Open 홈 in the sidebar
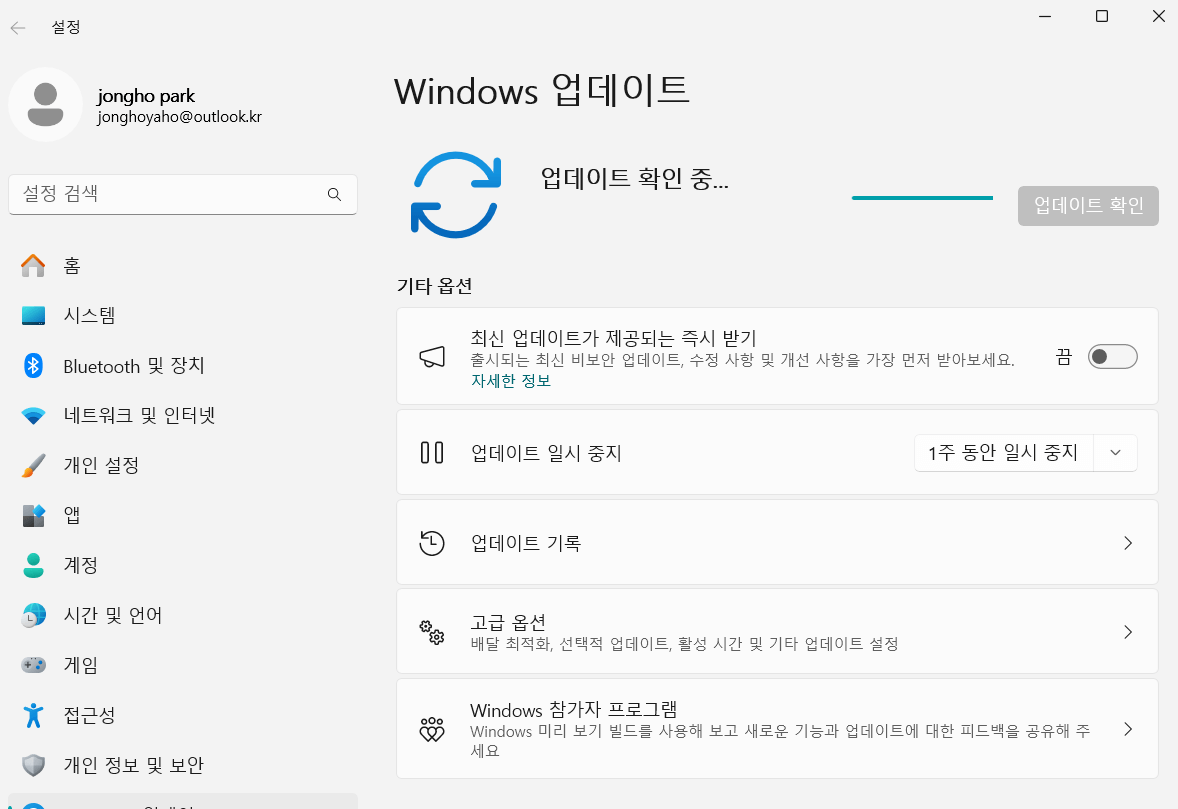This screenshot has width=1178, height=809. tap(183, 265)
